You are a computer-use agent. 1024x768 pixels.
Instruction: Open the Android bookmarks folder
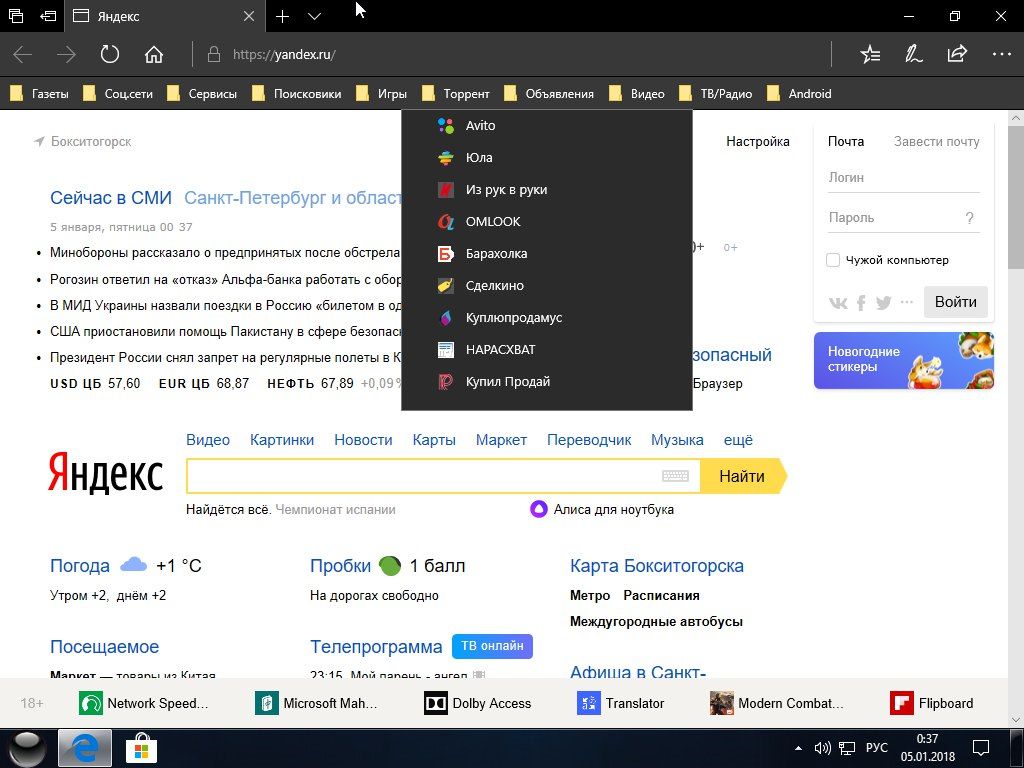point(799,94)
